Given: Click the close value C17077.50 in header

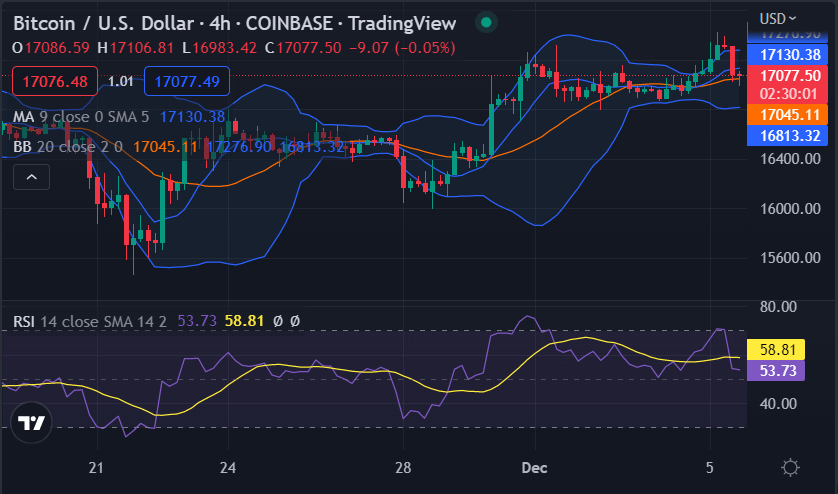Looking at the screenshot, I should 303,48.
